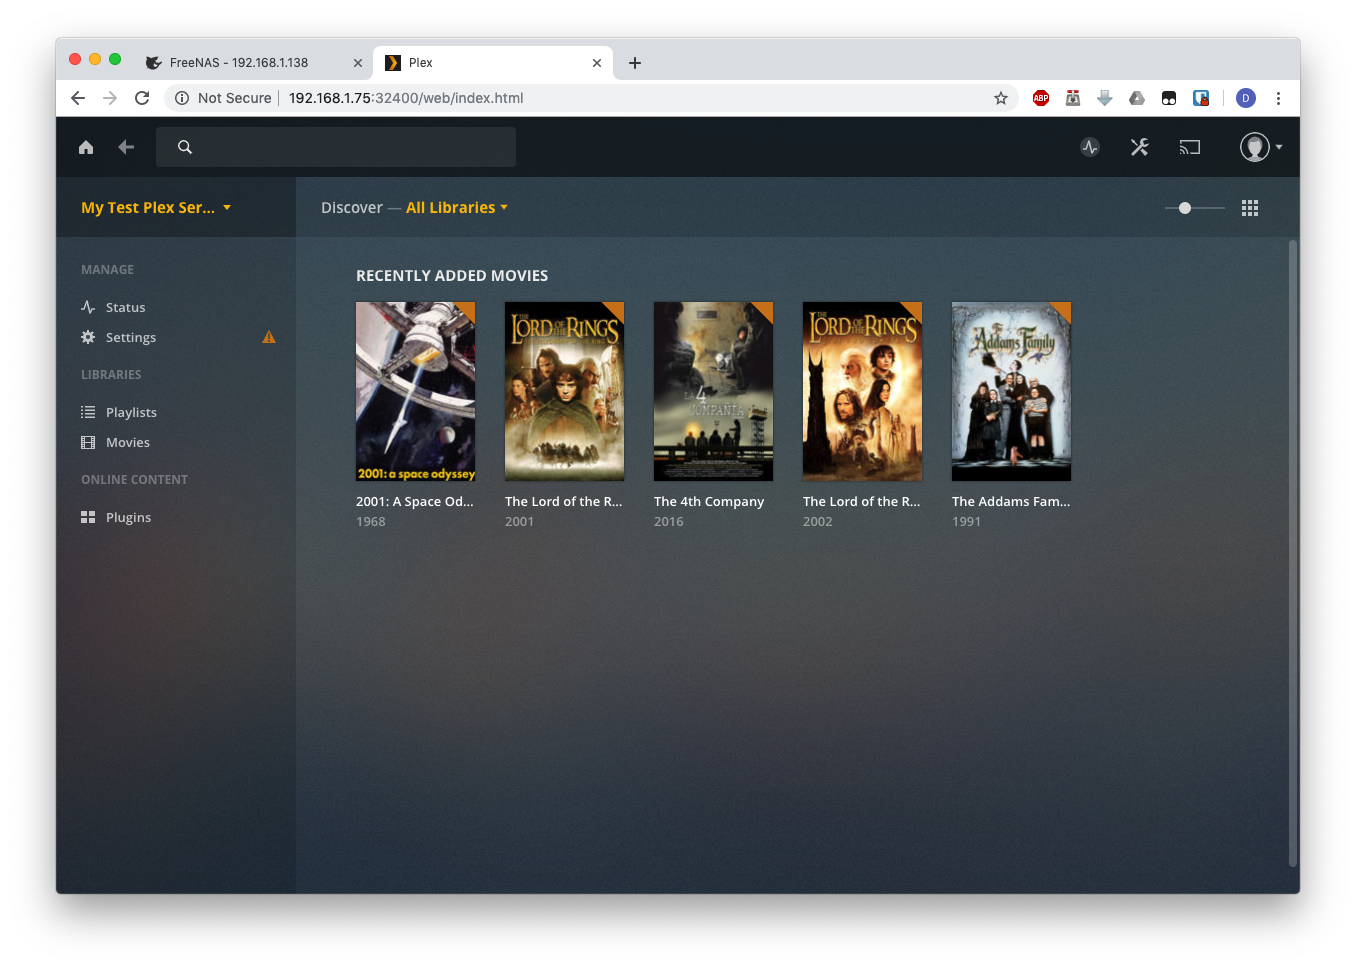Click the poster size slider handle
1356x968 pixels.
[1185, 208]
